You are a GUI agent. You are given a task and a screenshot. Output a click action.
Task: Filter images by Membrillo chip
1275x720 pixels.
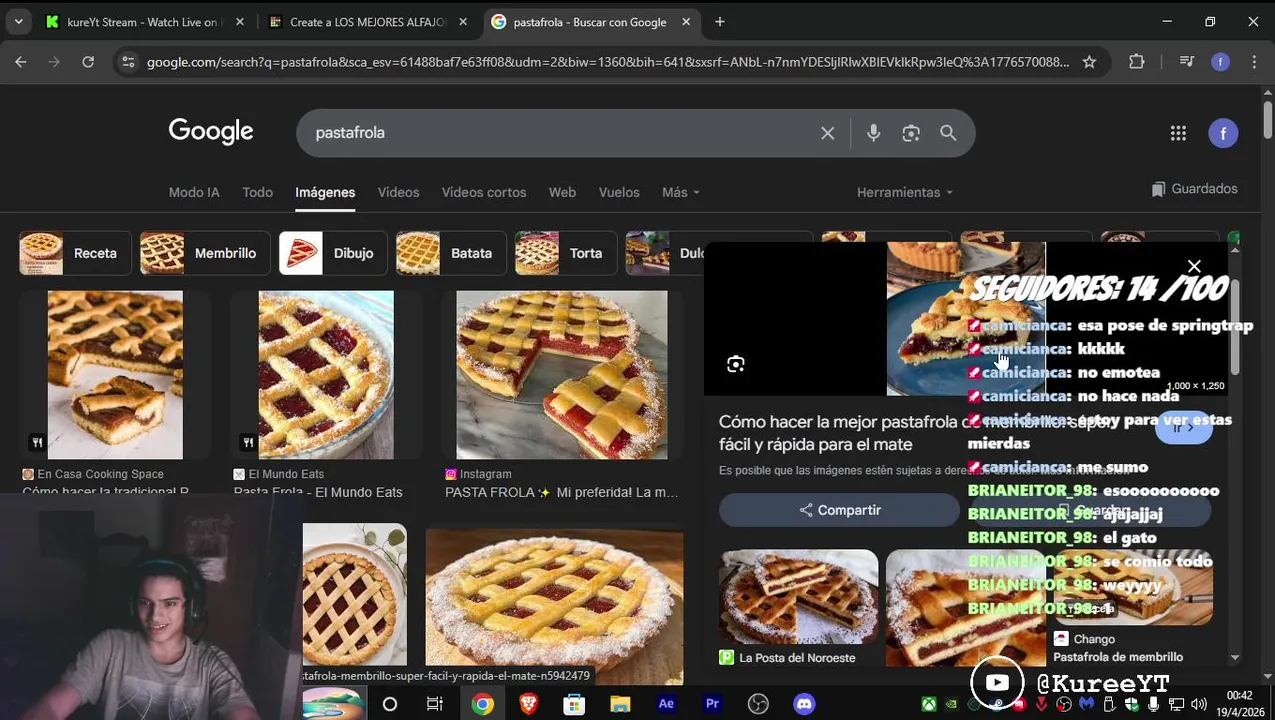click(205, 253)
